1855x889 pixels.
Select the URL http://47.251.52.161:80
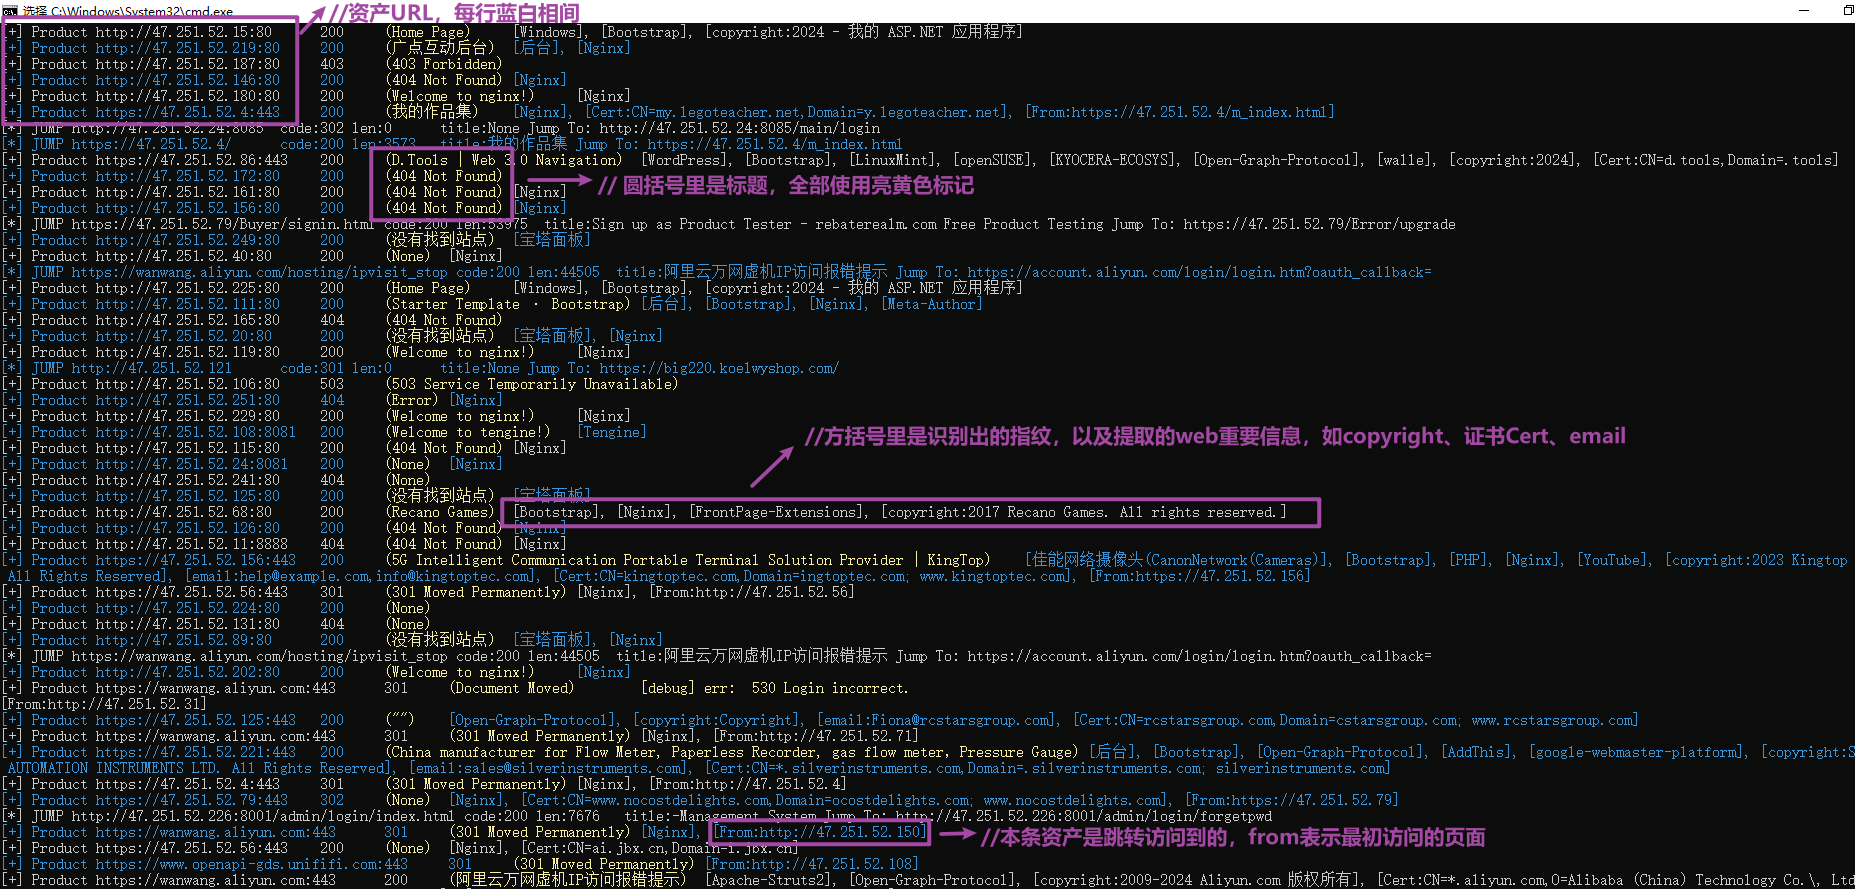click(x=187, y=192)
